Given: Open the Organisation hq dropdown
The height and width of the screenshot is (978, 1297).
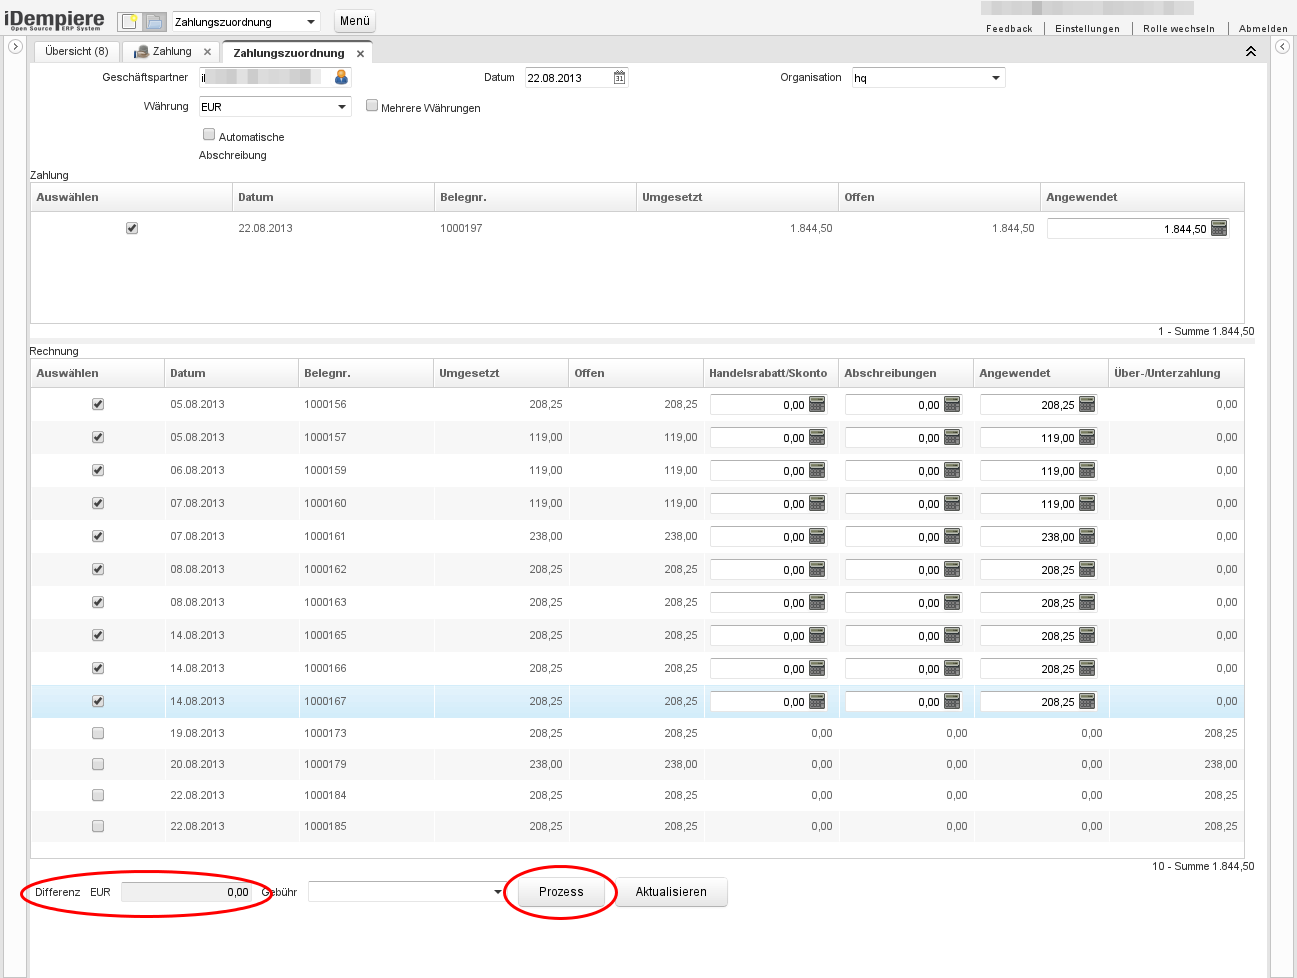Looking at the screenshot, I should (x=996, y=77).
